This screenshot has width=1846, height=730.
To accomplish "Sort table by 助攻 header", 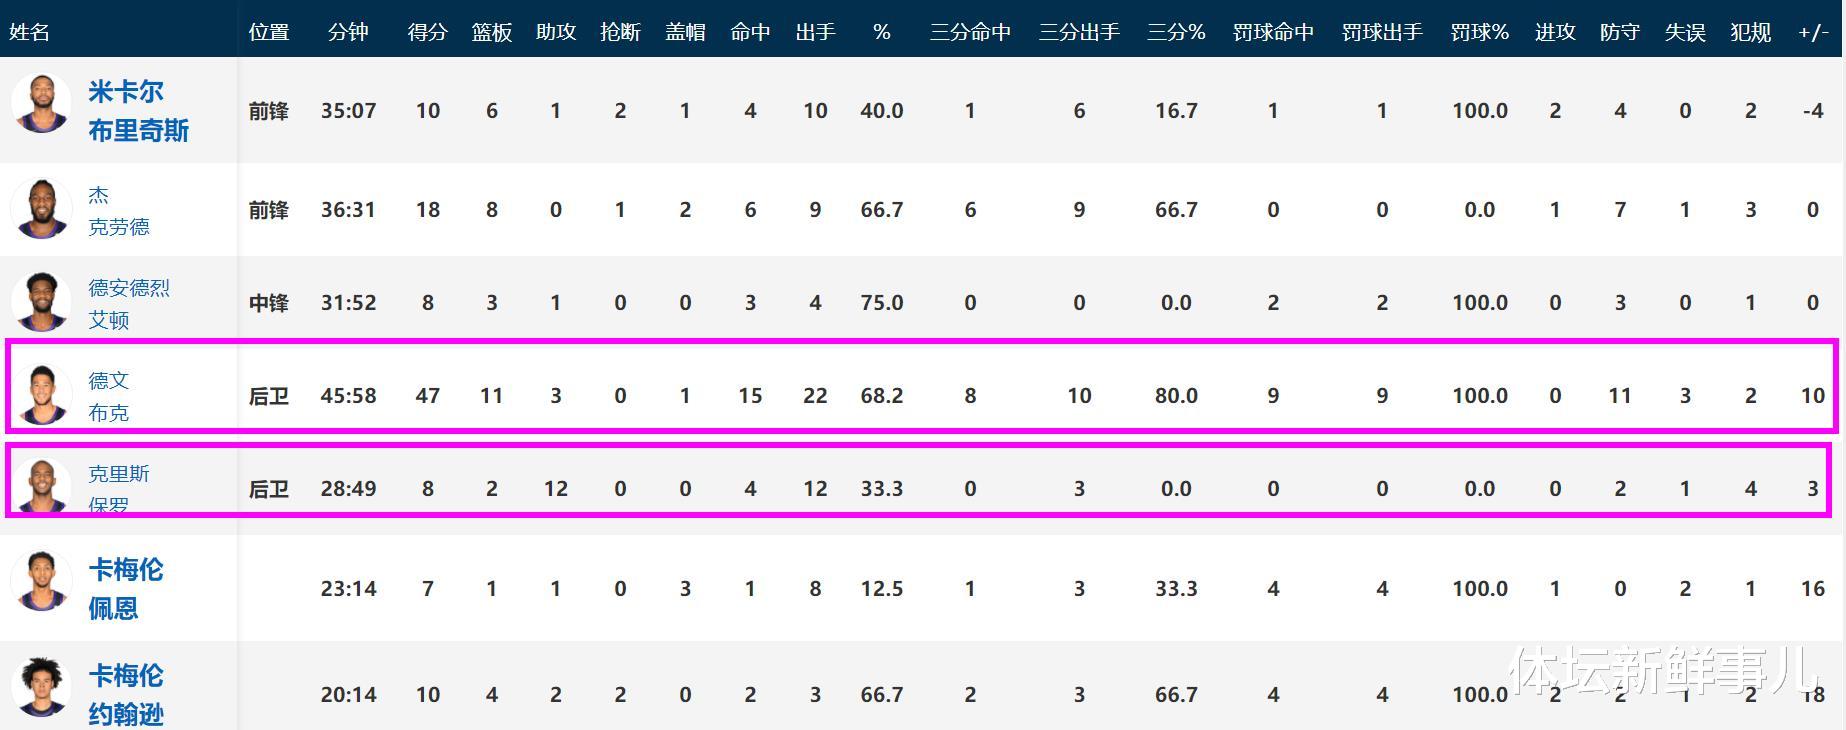I will 555,32.
